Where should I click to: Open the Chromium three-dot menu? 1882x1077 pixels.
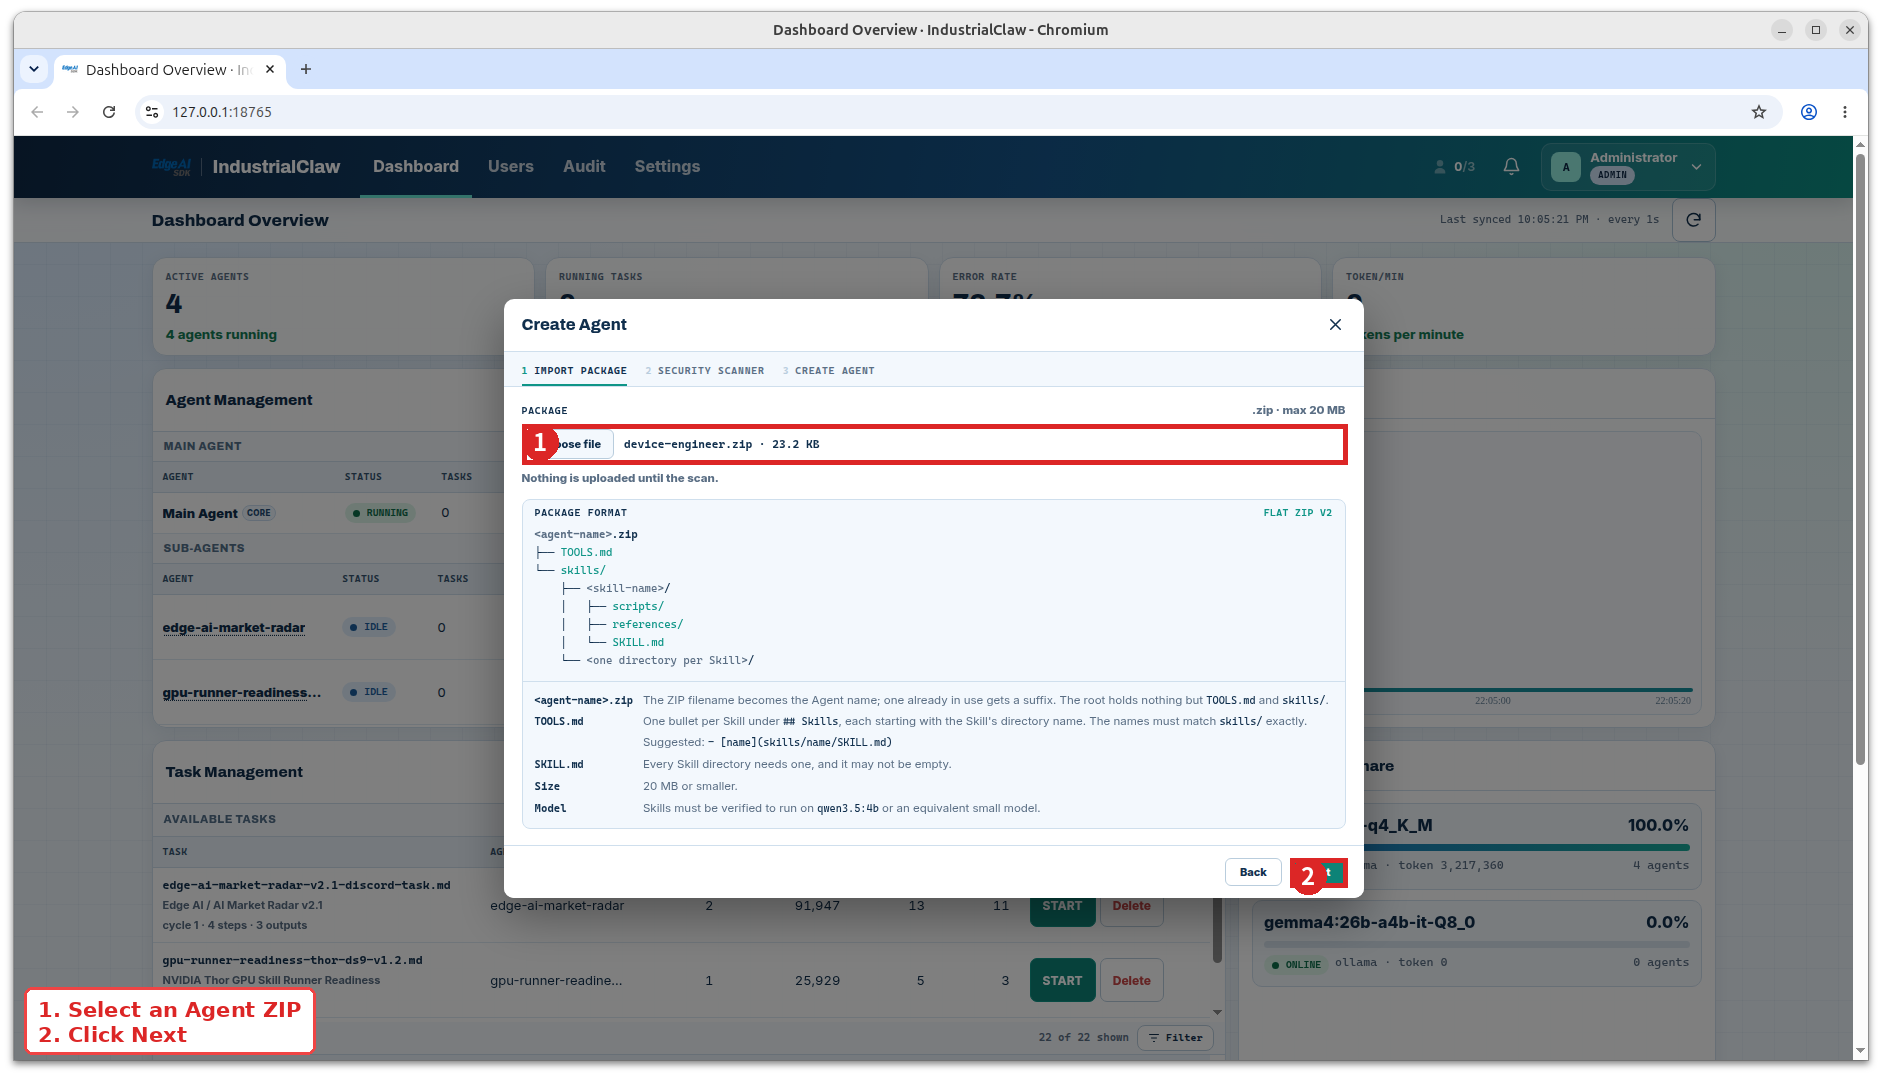[x=1845, y=112]
